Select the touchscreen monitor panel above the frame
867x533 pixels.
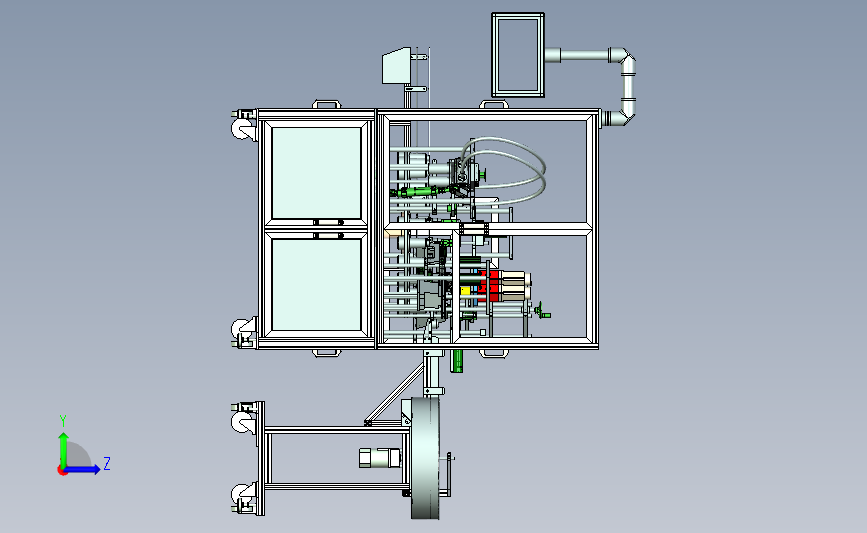pyautogui.click(x=518, y=55)
